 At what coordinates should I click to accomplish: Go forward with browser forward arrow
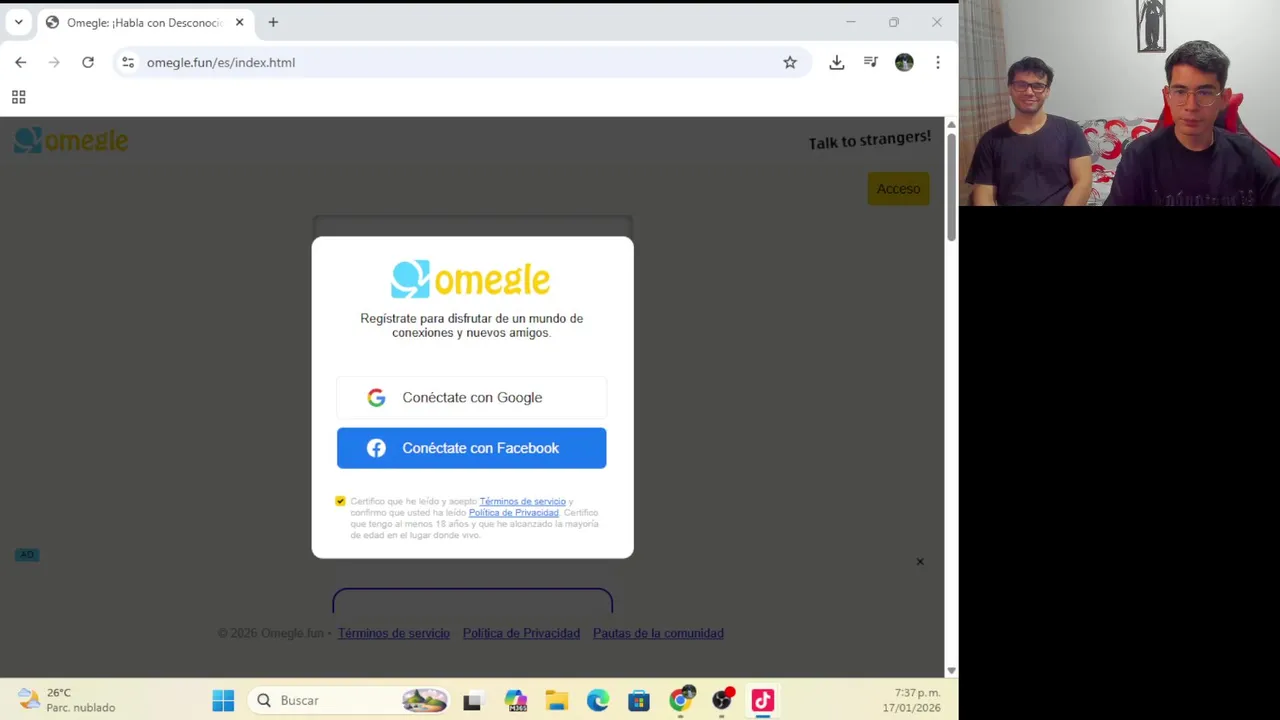54,62
